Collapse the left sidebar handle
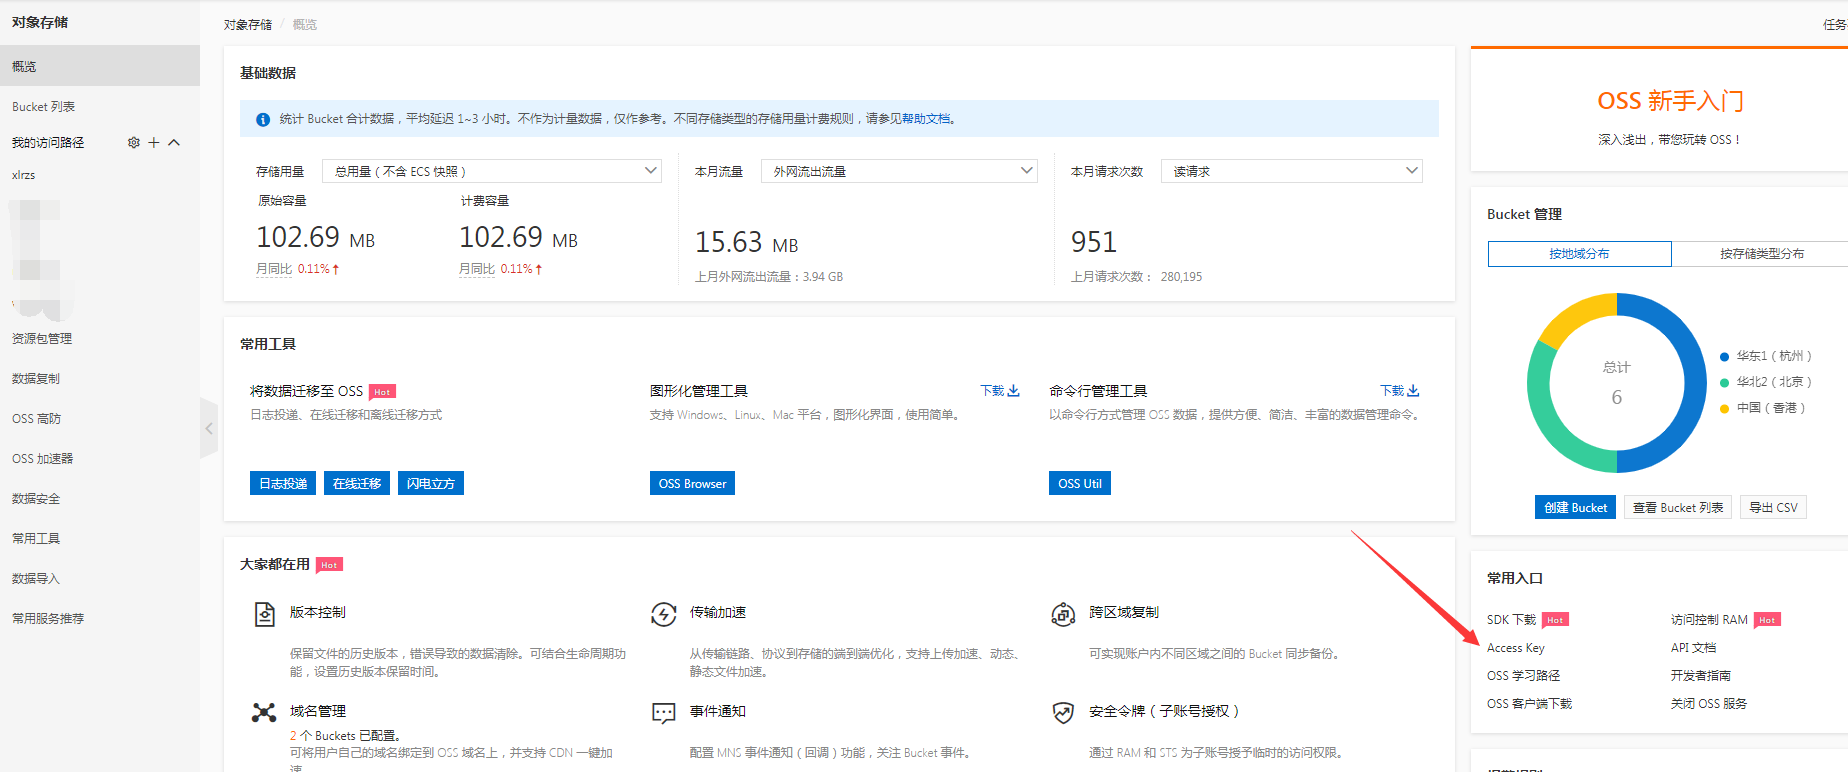The width and height of the screenshot is (1848, 772). (x=209, y=428)
